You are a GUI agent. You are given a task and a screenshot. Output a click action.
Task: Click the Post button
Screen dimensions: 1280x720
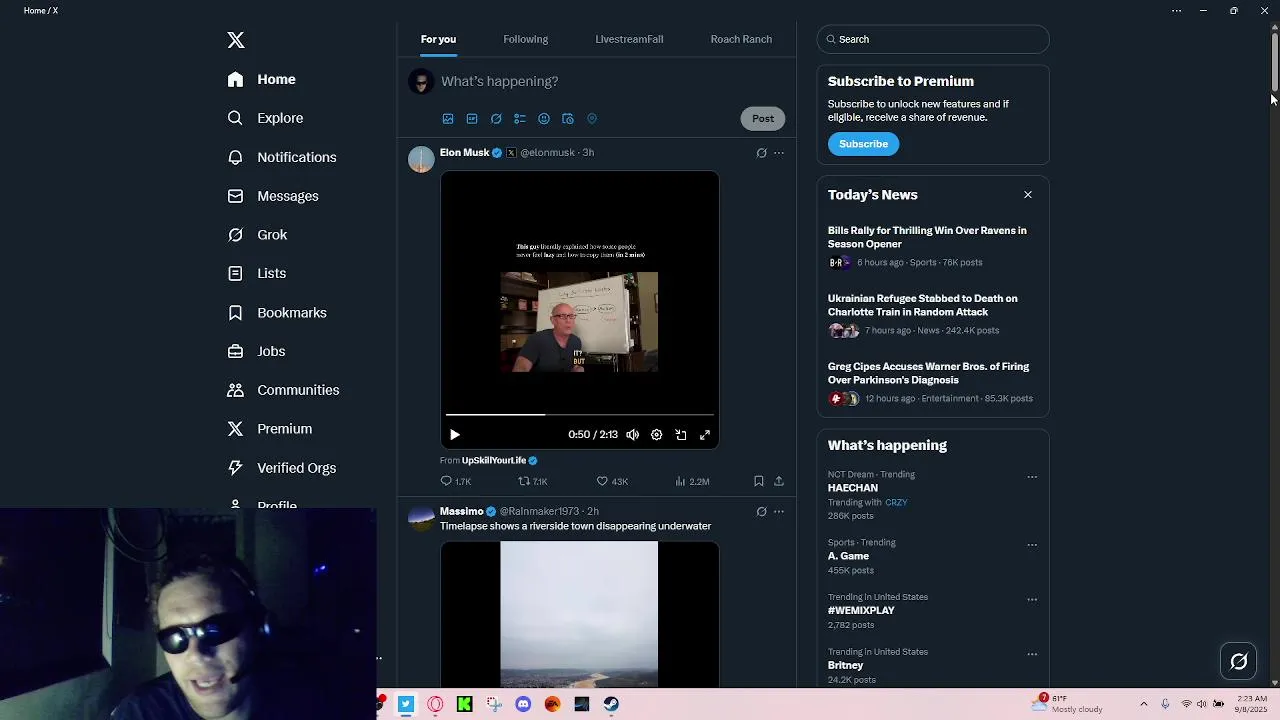coord(763,119)
